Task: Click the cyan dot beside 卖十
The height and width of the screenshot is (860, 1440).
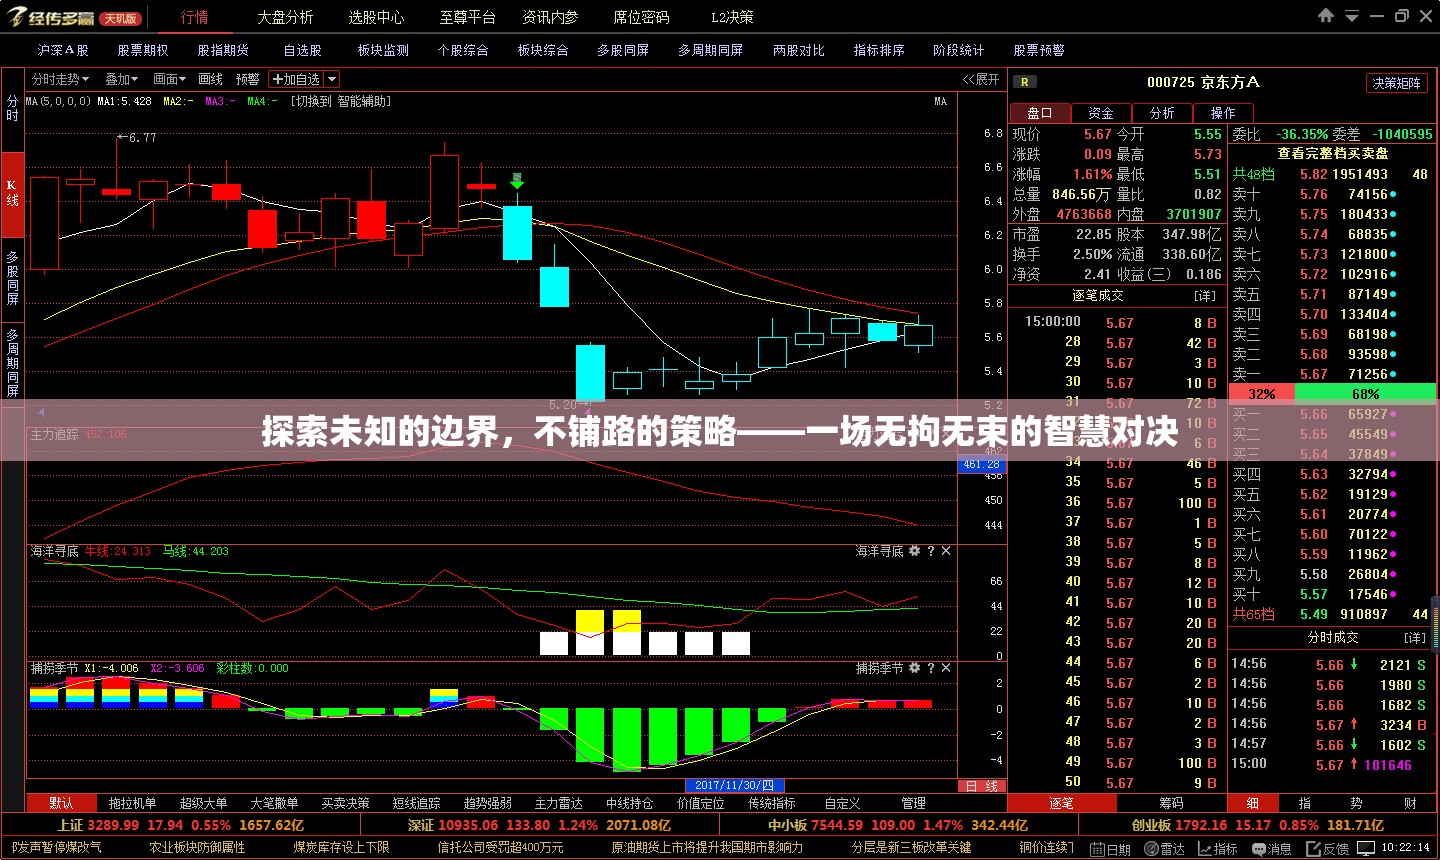Action: point(1393,194)
